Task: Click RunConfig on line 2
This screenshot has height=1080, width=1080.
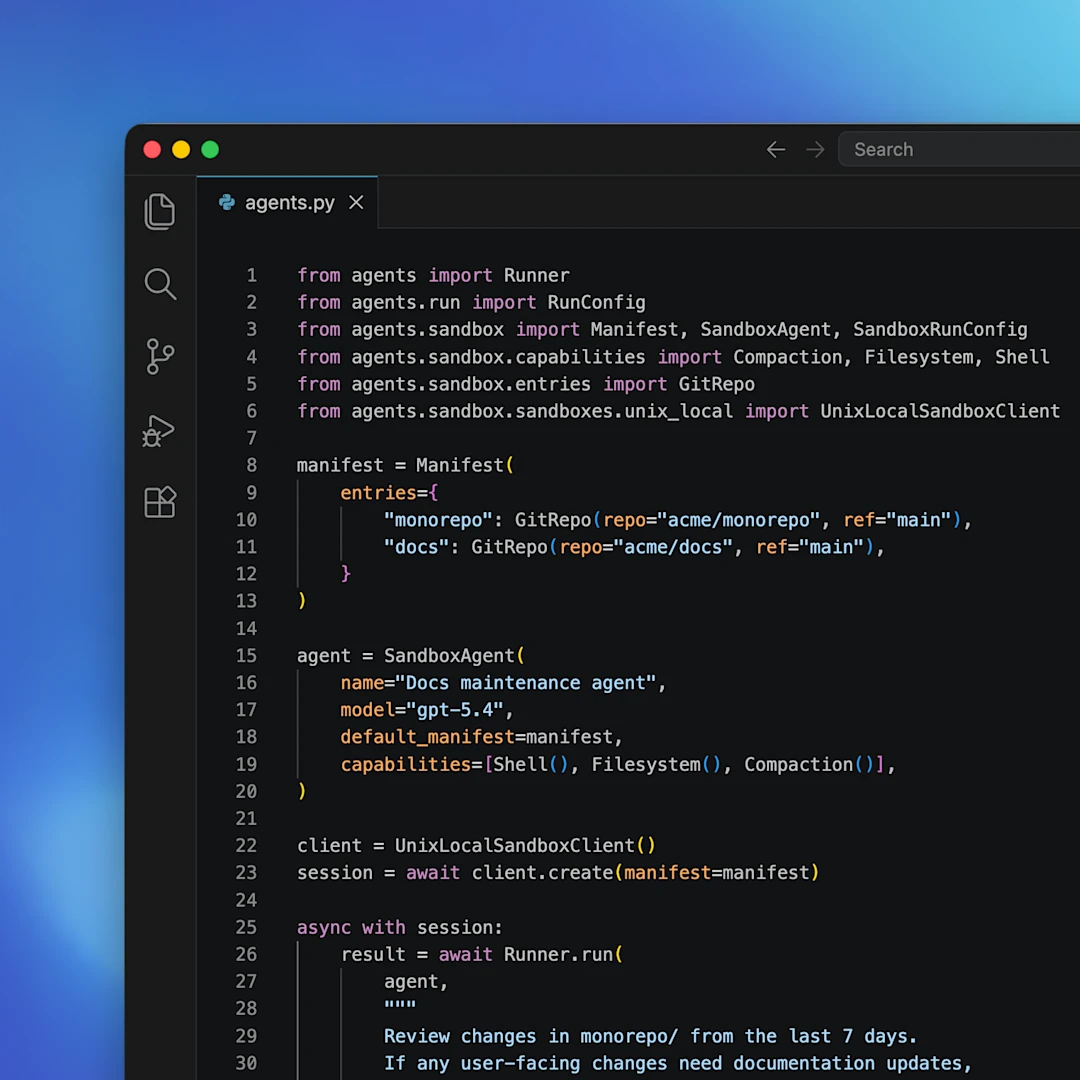Action: tap(596, 302)
